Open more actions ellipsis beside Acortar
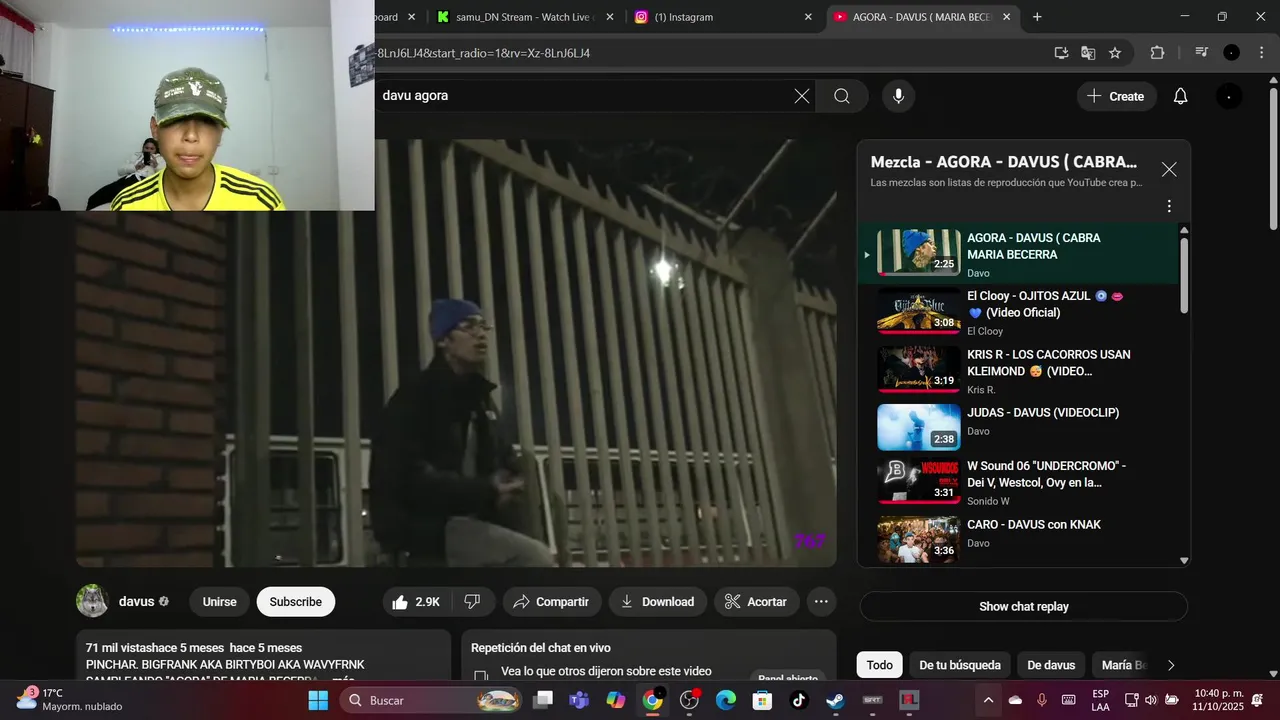 click(821, 602)
